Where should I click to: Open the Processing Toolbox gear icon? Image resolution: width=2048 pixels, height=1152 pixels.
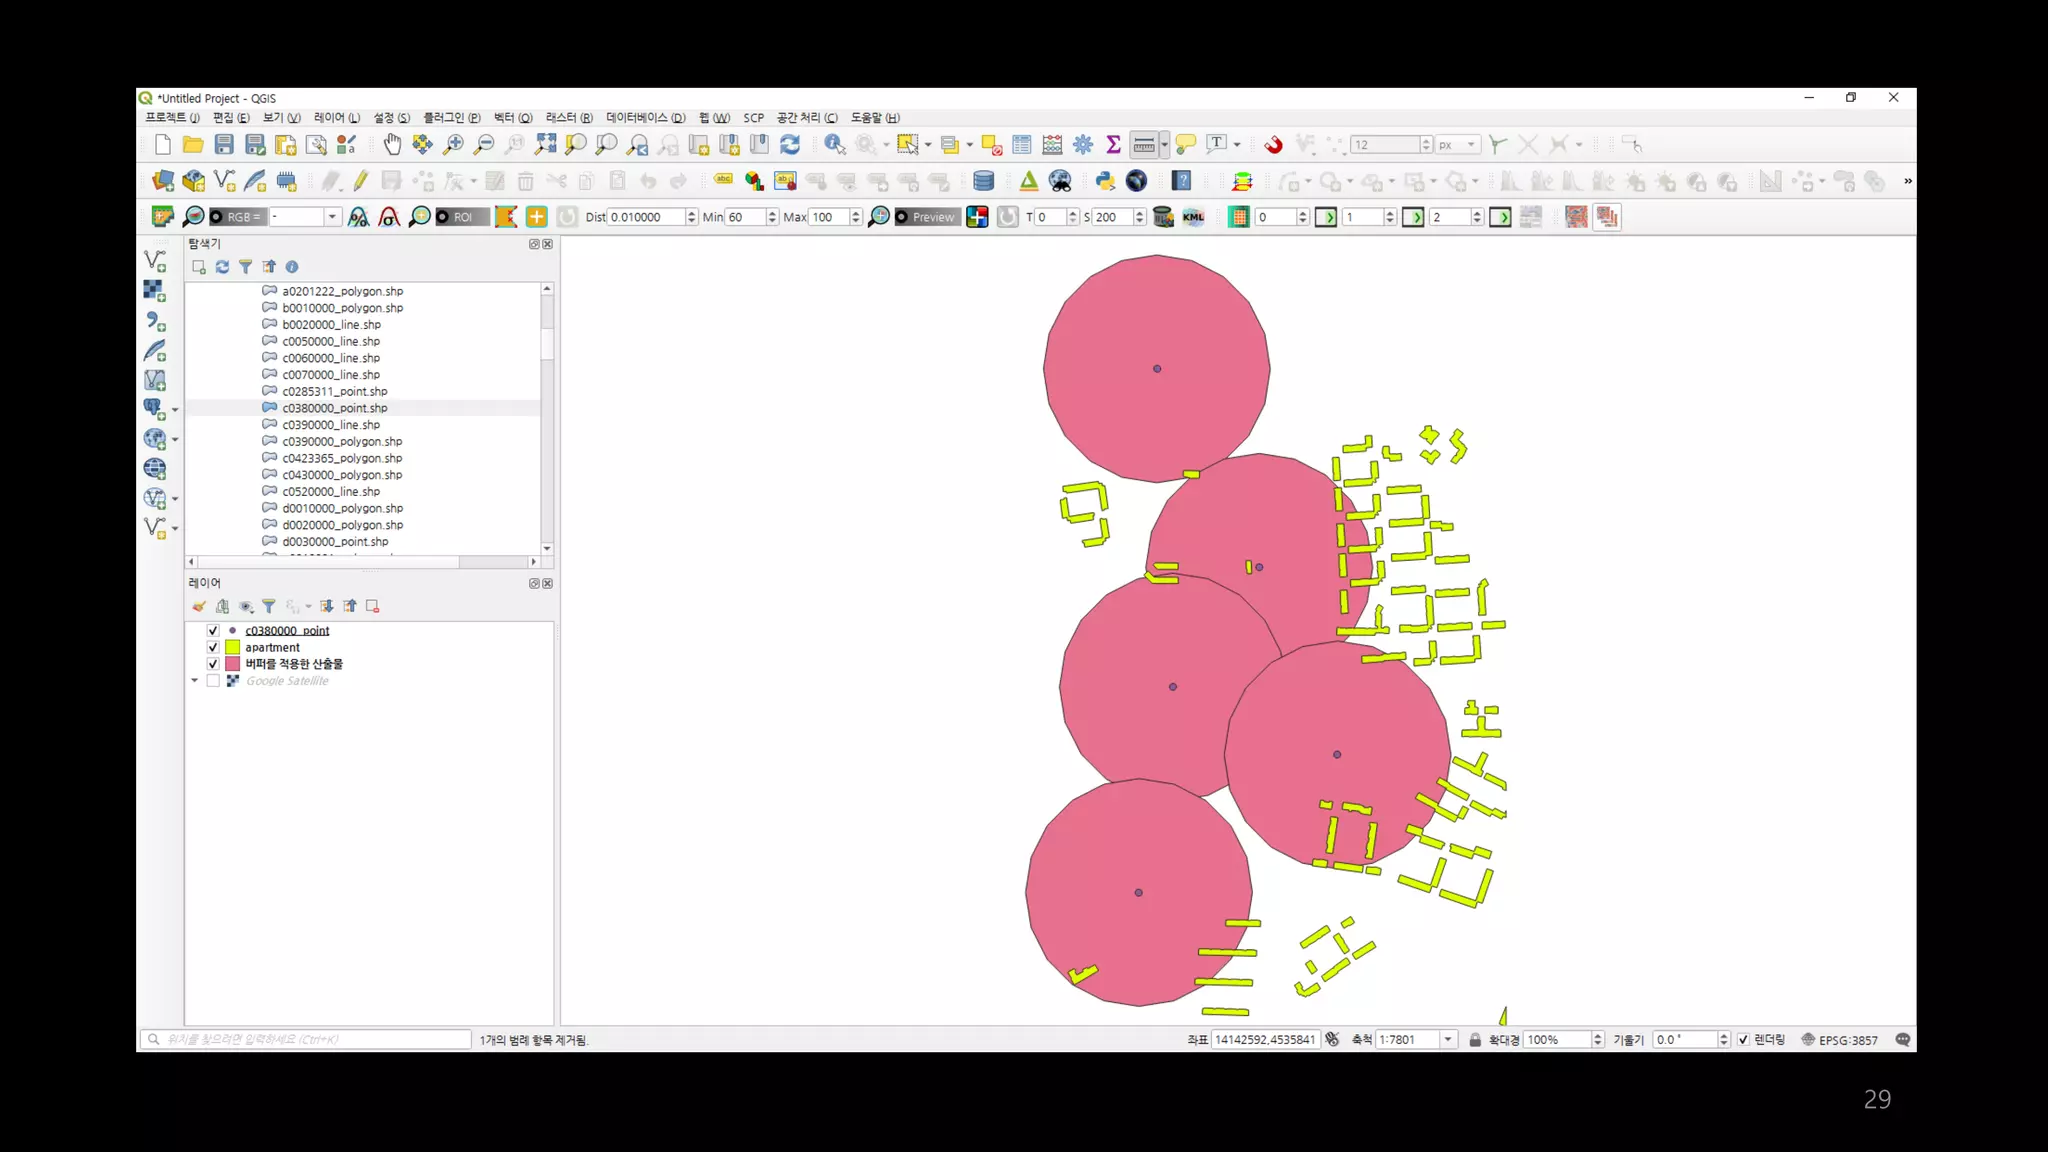pos(1083,145)
